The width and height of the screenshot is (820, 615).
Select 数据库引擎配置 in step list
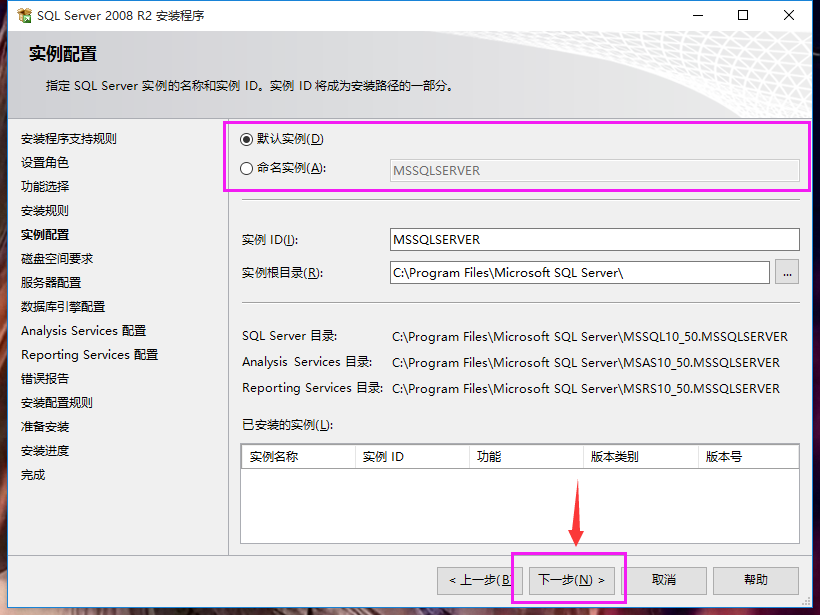pos(63,307)
